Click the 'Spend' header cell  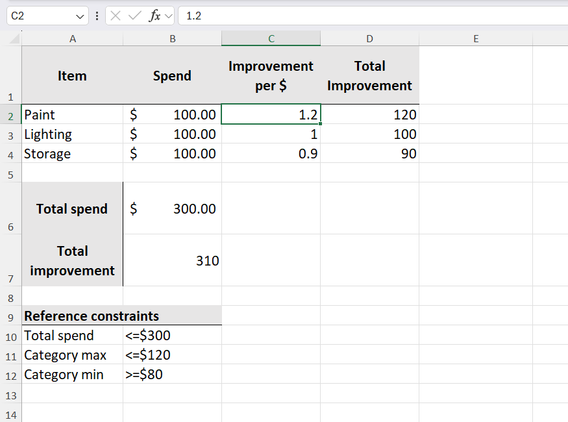click(172, 75)
